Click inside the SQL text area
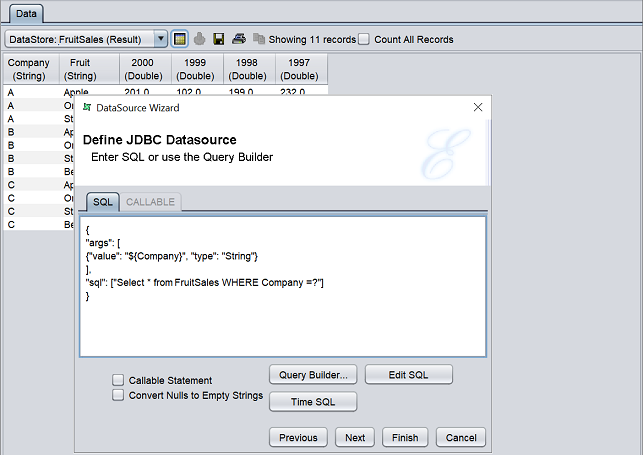Screen dimensions: 643x455 coord(282,320)
